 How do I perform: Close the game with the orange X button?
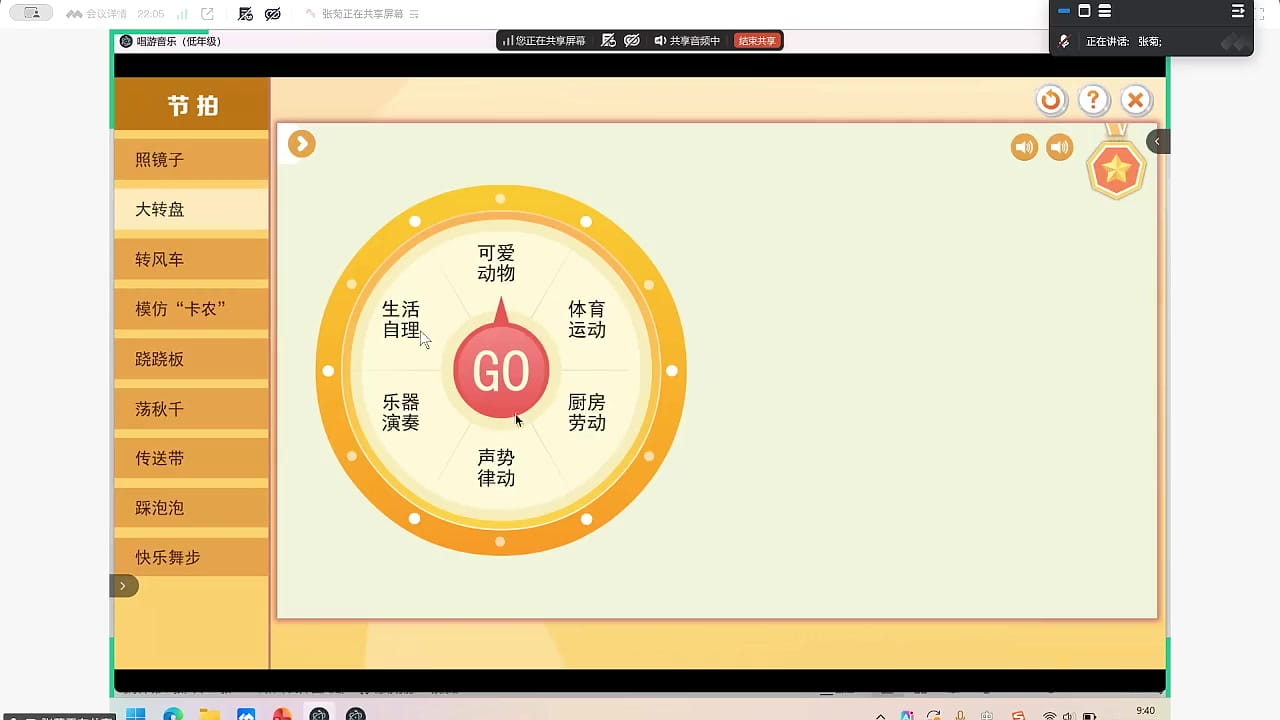pos(1135,100)
